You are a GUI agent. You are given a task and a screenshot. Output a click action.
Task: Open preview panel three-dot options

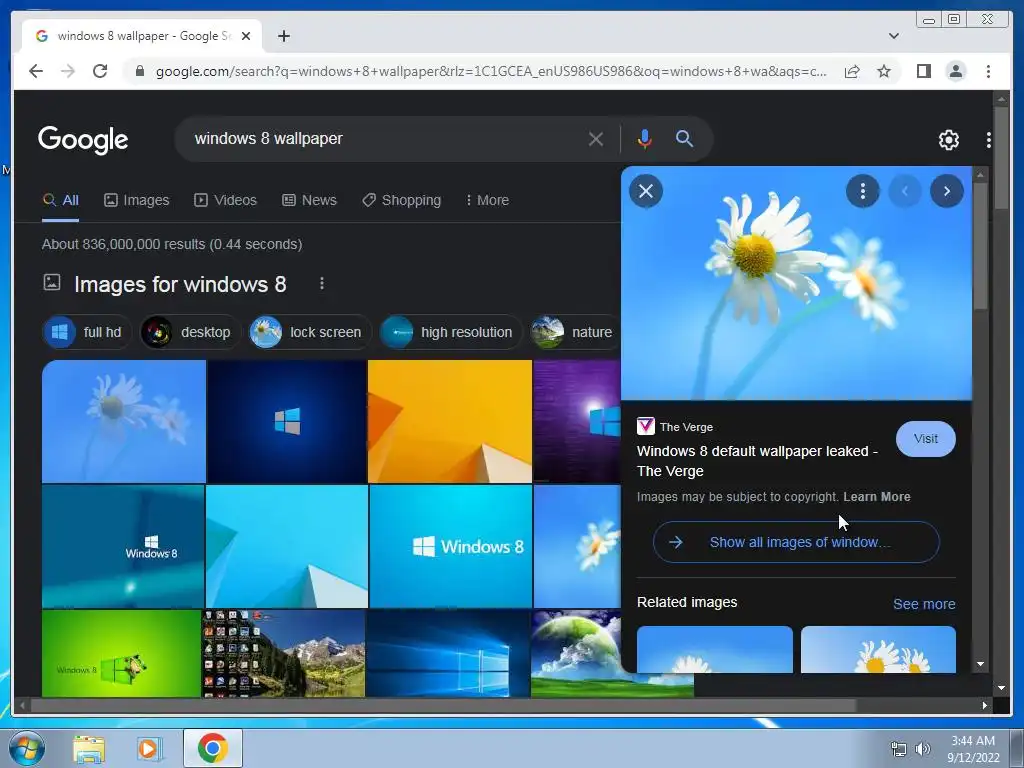point(863,191)
